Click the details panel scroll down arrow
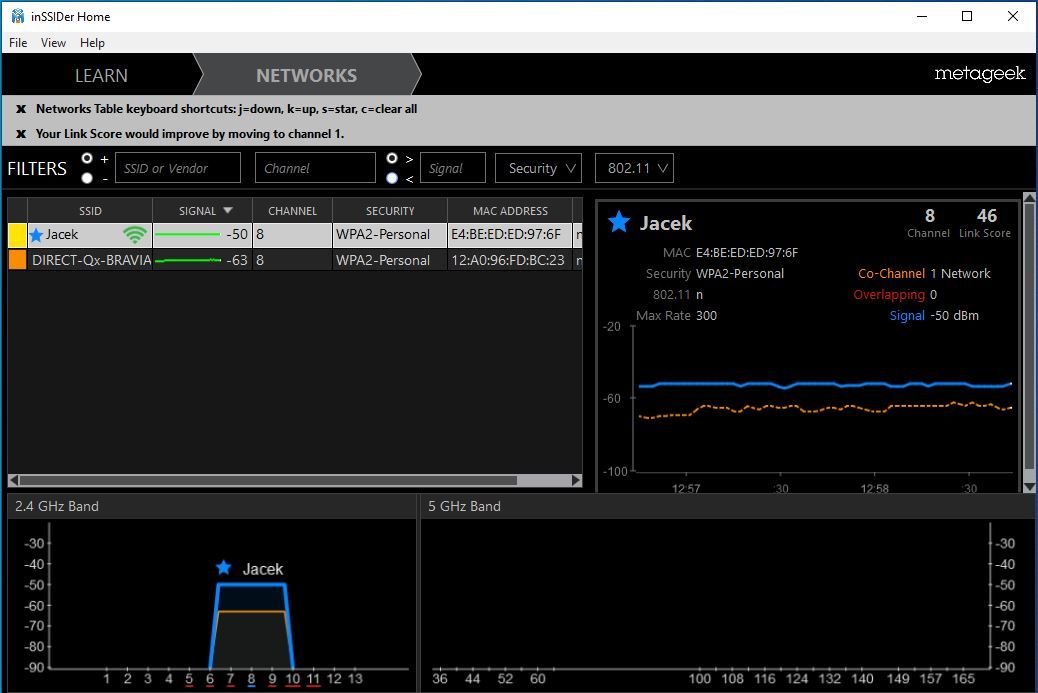The height and width of the screenshot is (693, 1038). click(1029, 487)
